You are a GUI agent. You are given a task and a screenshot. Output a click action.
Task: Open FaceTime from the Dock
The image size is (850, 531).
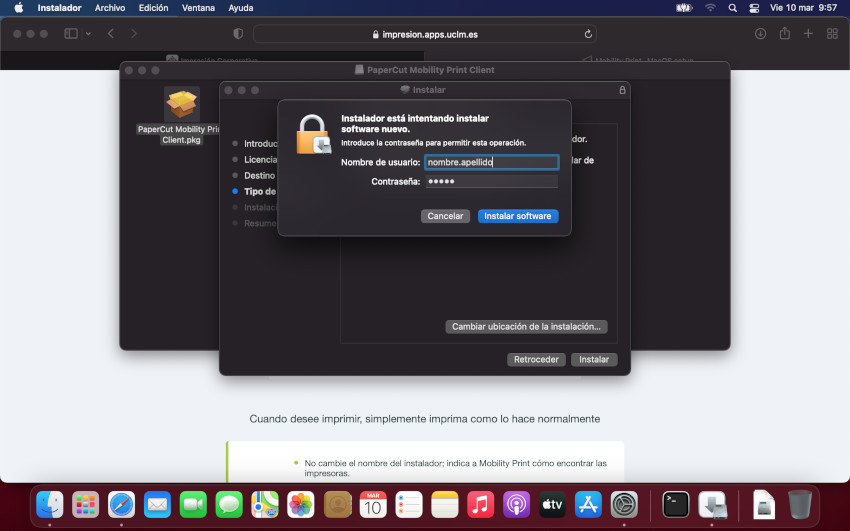tap(193, 504)
